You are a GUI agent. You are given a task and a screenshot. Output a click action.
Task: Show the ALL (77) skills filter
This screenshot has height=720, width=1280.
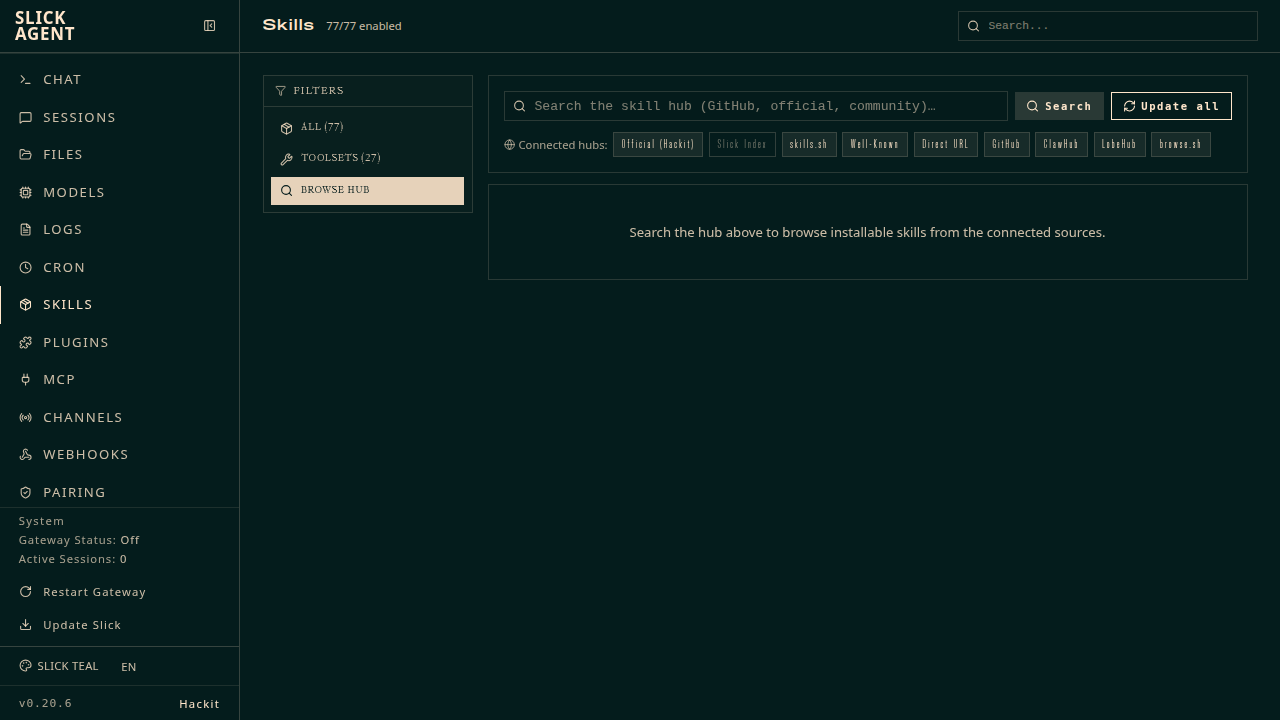point(367,127)
